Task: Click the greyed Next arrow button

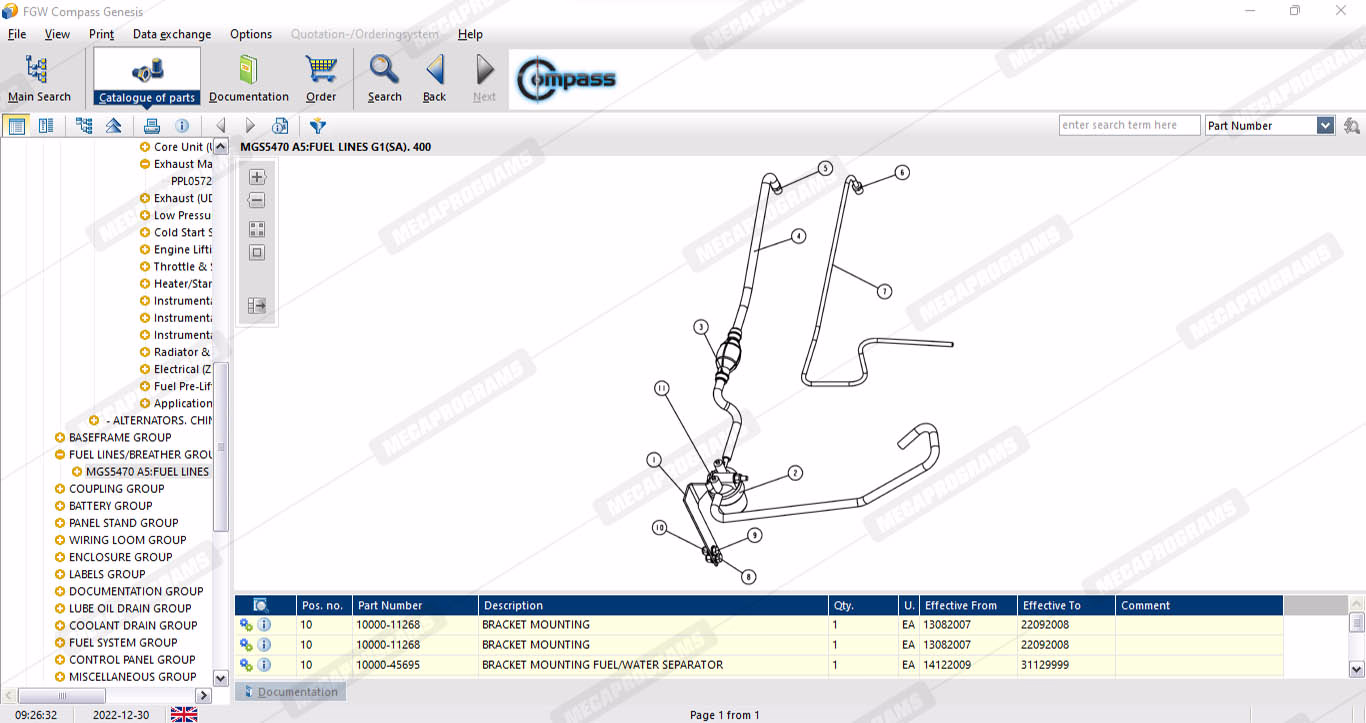Action: 485,79
